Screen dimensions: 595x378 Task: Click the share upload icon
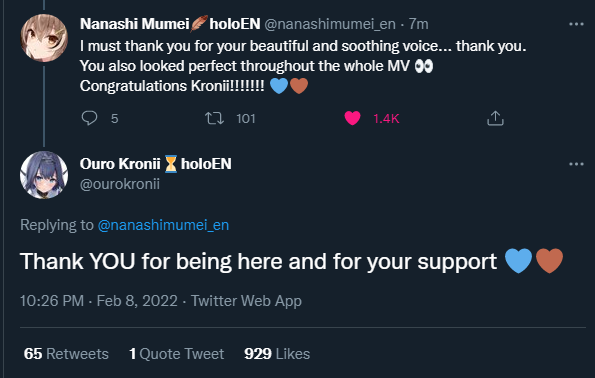coord(495,118)
